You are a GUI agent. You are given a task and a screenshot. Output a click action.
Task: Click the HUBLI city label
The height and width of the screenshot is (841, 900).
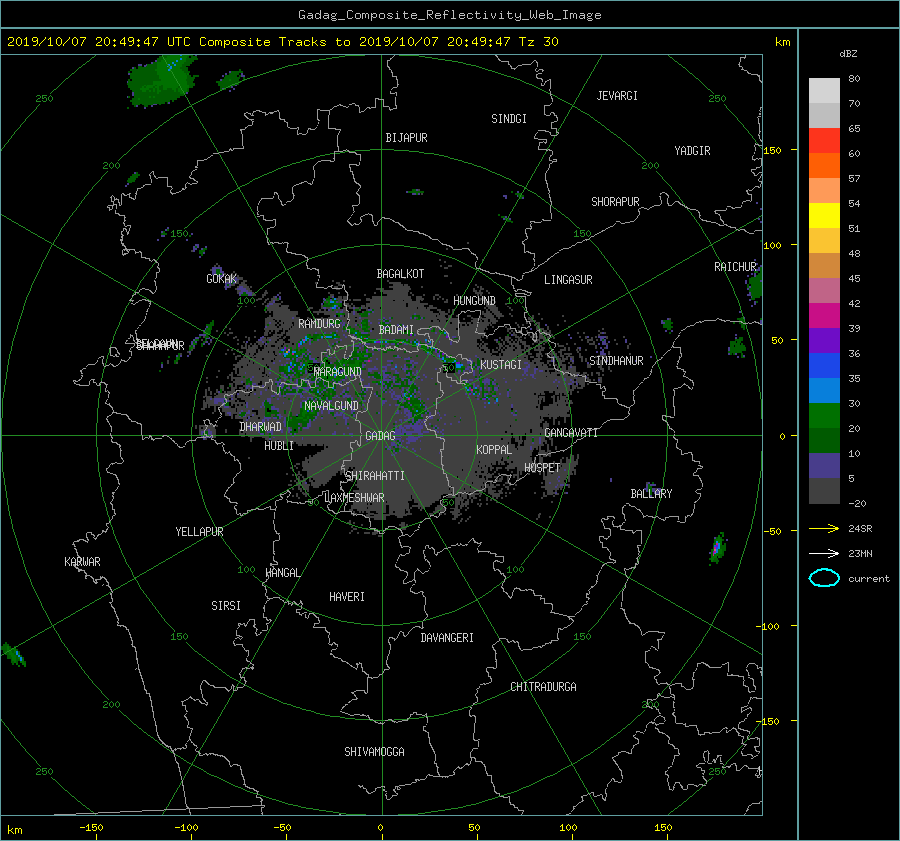click(x=279, y=446)
